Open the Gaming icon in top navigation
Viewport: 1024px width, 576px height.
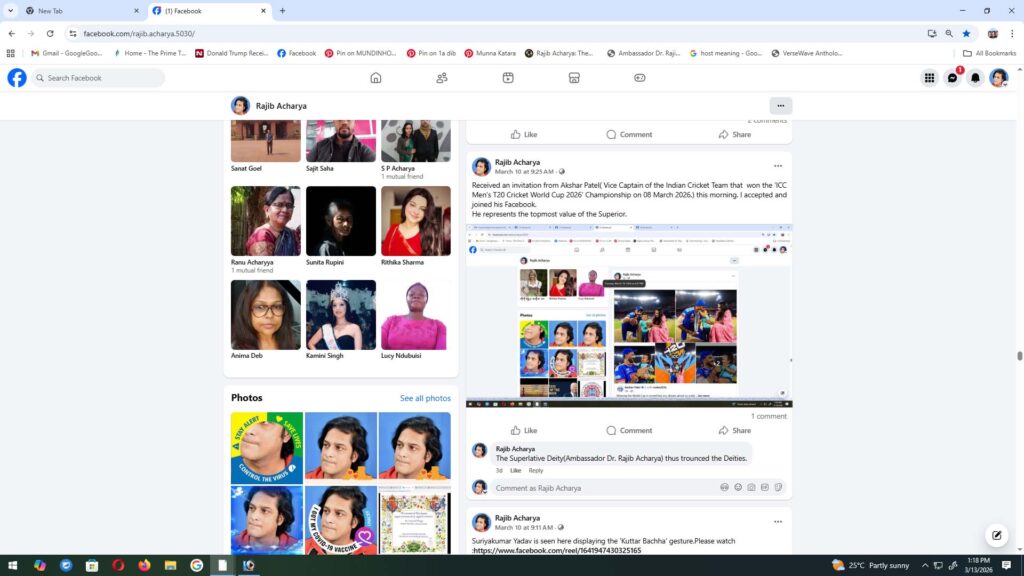tap(640, 78)
